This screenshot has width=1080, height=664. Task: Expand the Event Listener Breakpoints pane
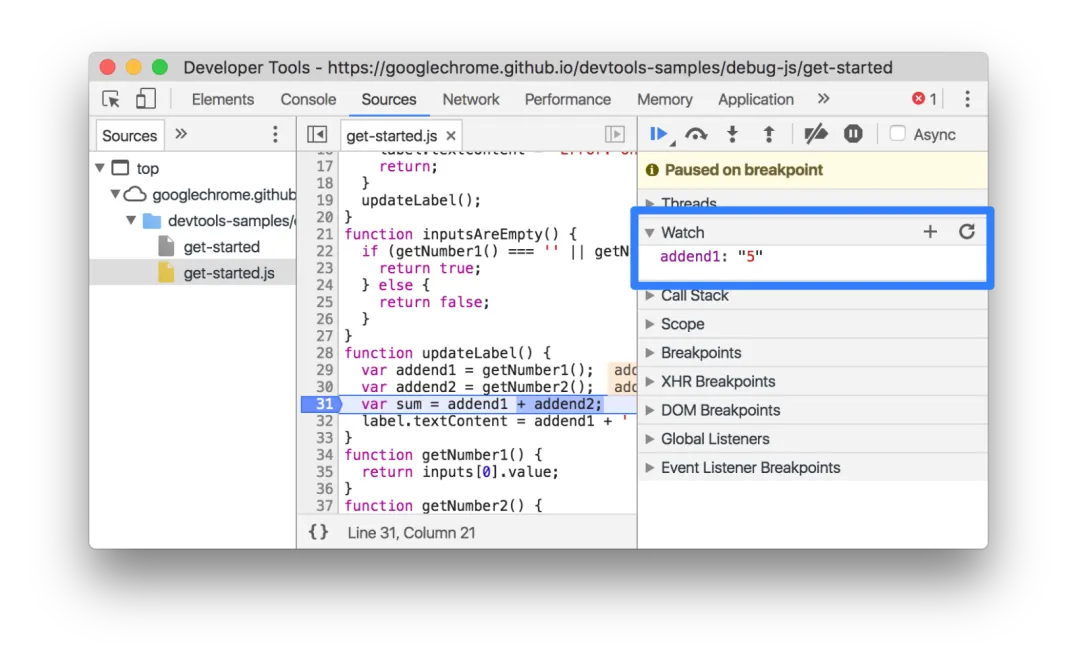(650, 468)
